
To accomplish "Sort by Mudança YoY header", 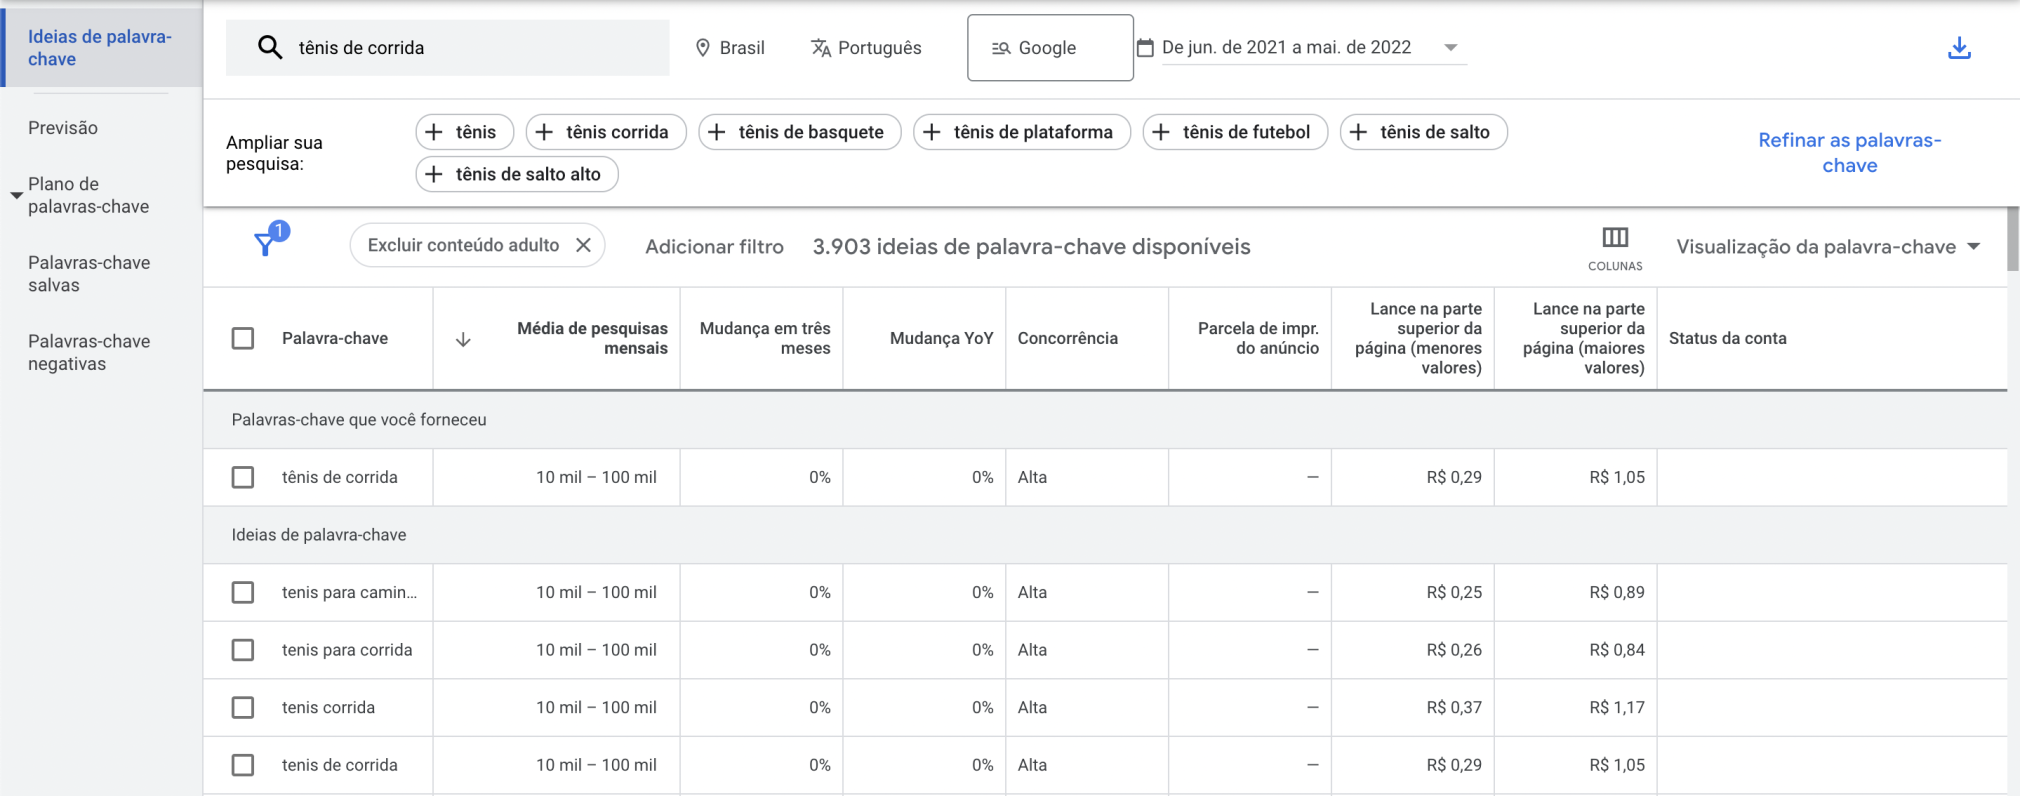I will [941, 338].
